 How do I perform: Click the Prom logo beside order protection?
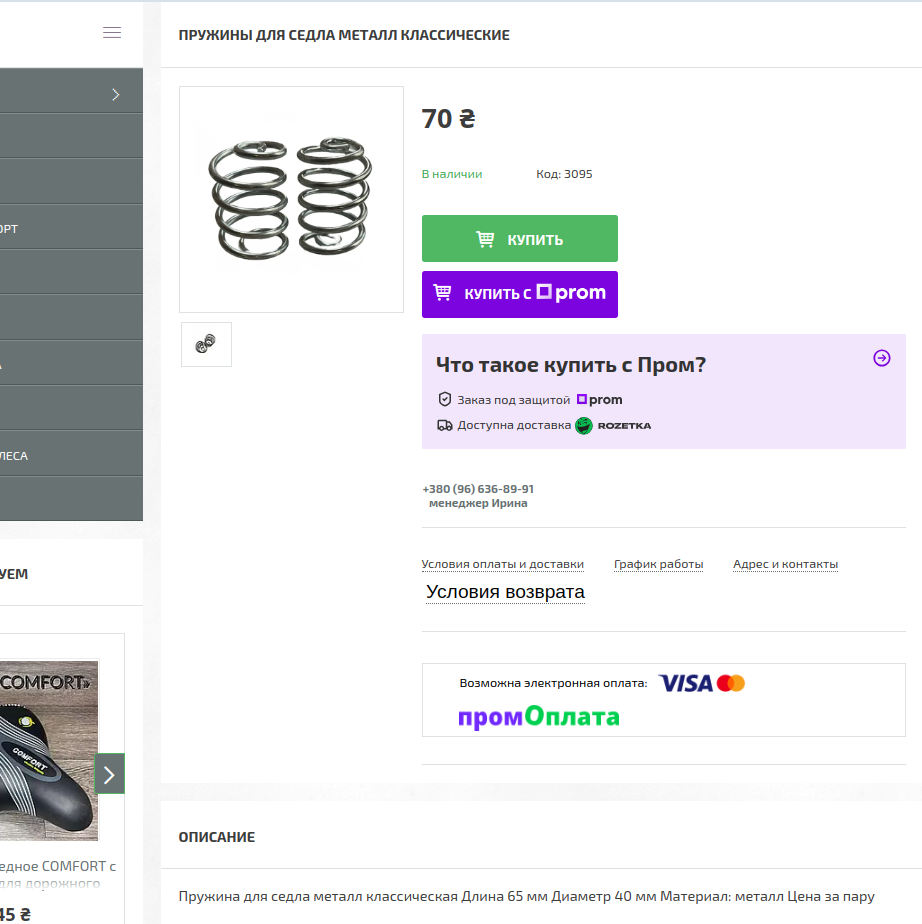[x=599, y=400]
